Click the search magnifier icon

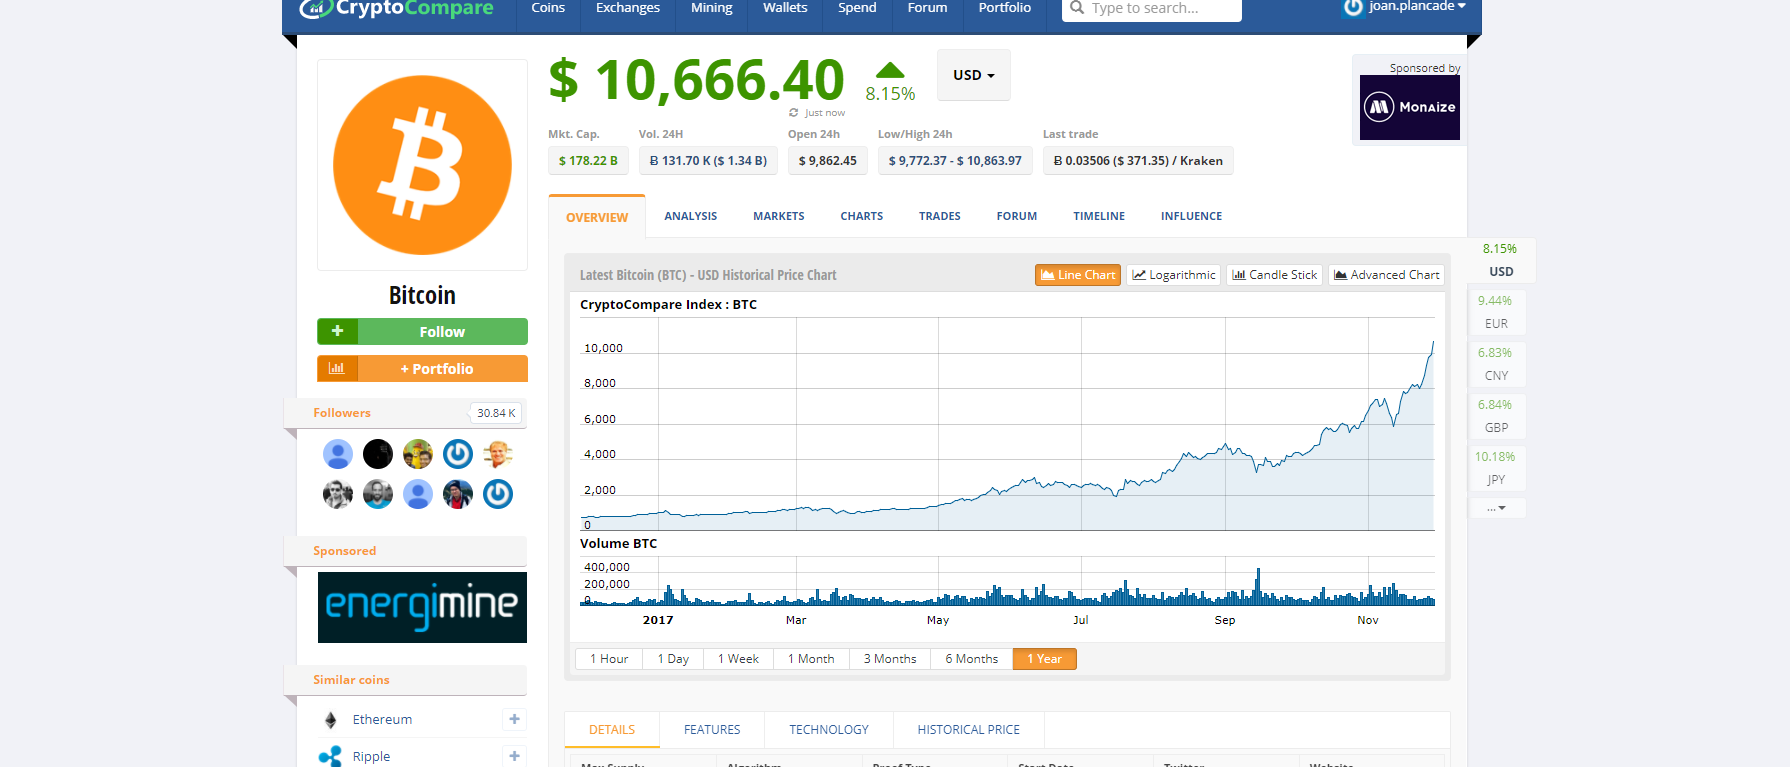click(1077, 8)
